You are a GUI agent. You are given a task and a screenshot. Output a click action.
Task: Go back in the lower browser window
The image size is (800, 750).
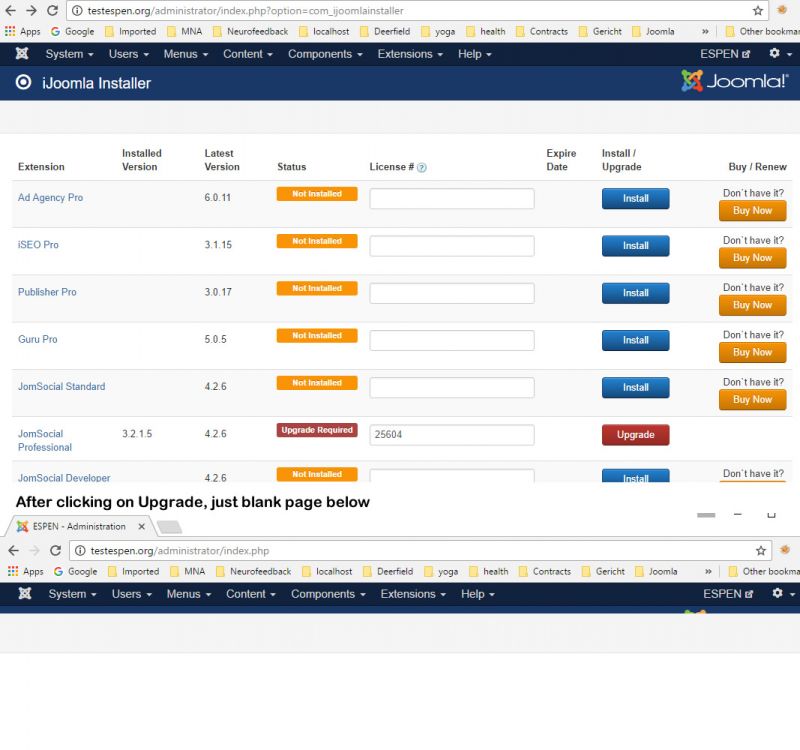click(x=14, y=551)
